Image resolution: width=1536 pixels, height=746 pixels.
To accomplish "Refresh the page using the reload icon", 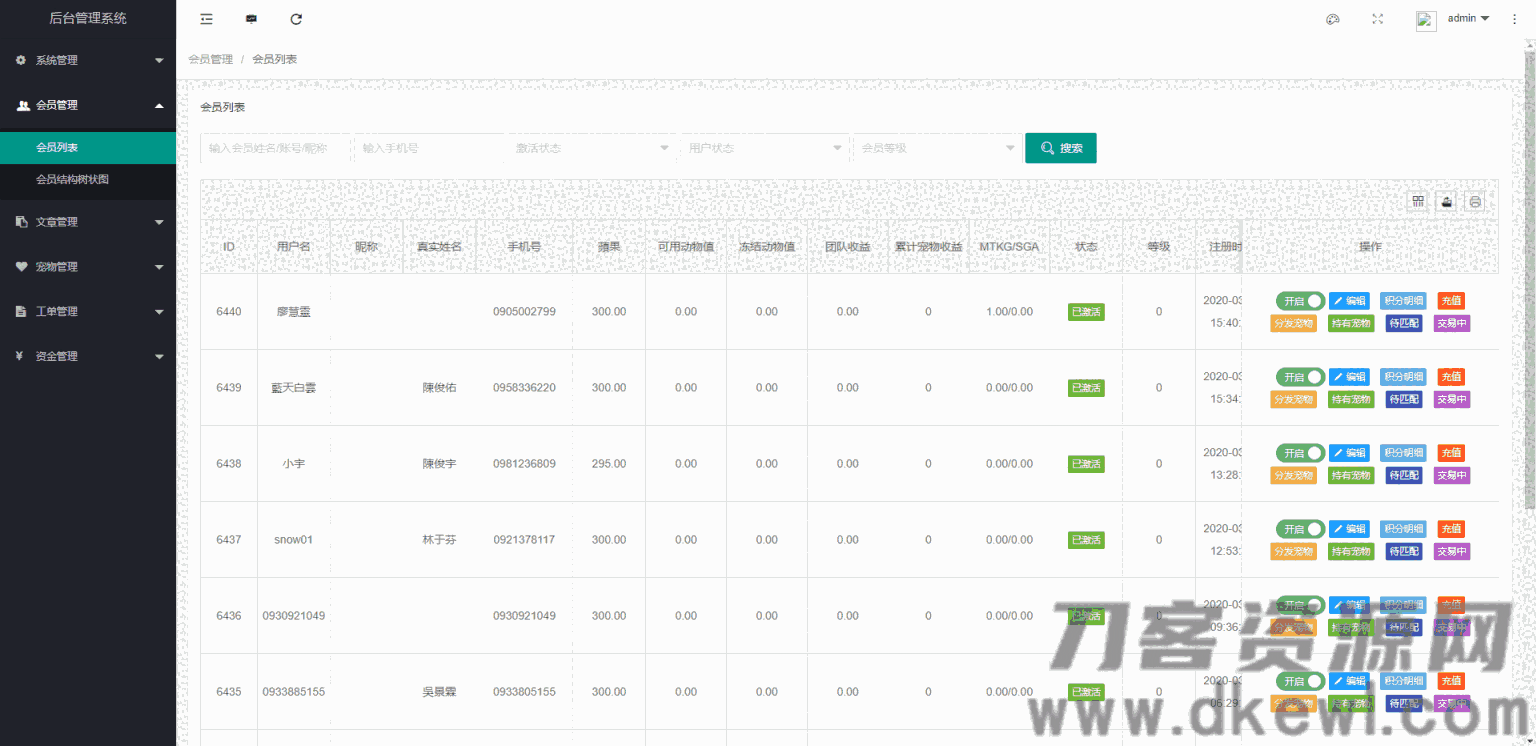I will click(295, 18).
